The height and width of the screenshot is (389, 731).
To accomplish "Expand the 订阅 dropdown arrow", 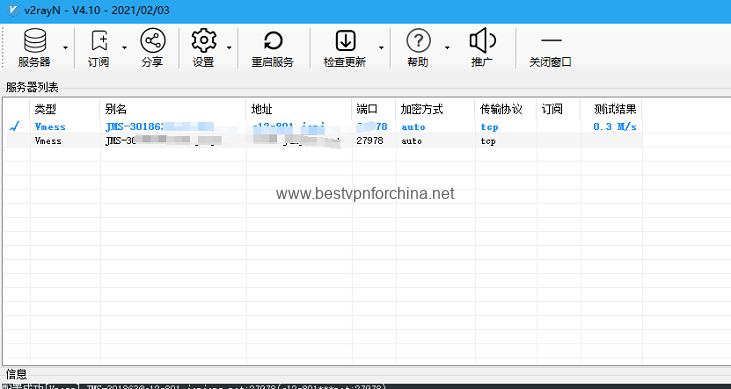I will pos(124,48).
